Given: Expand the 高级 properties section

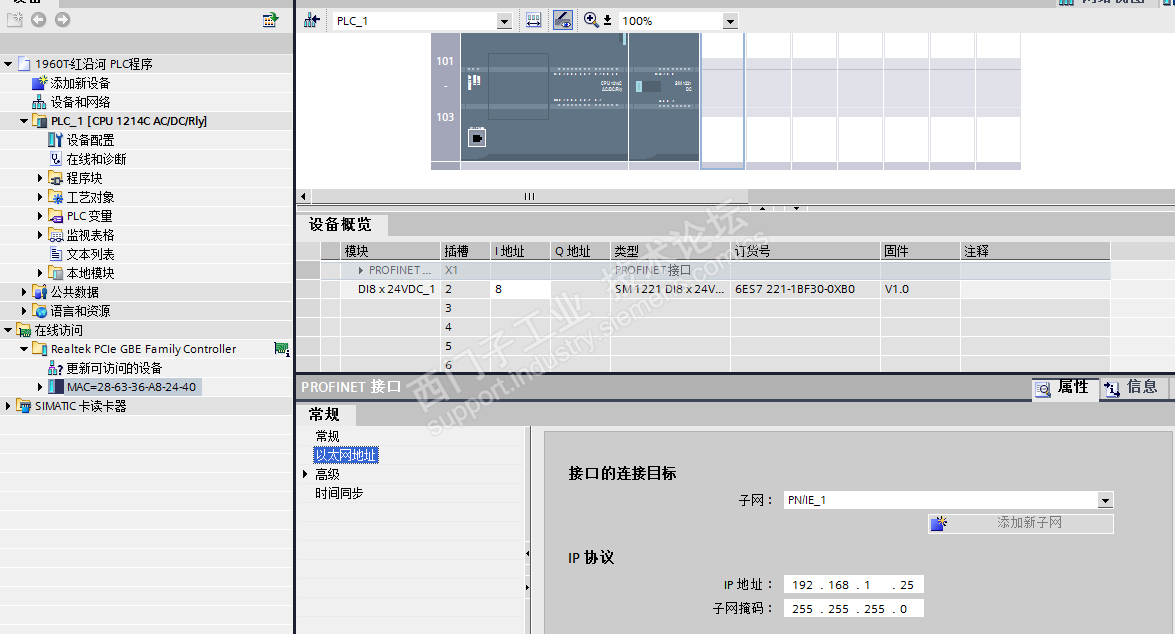Looking at the screenshot, I should point(305,474).
